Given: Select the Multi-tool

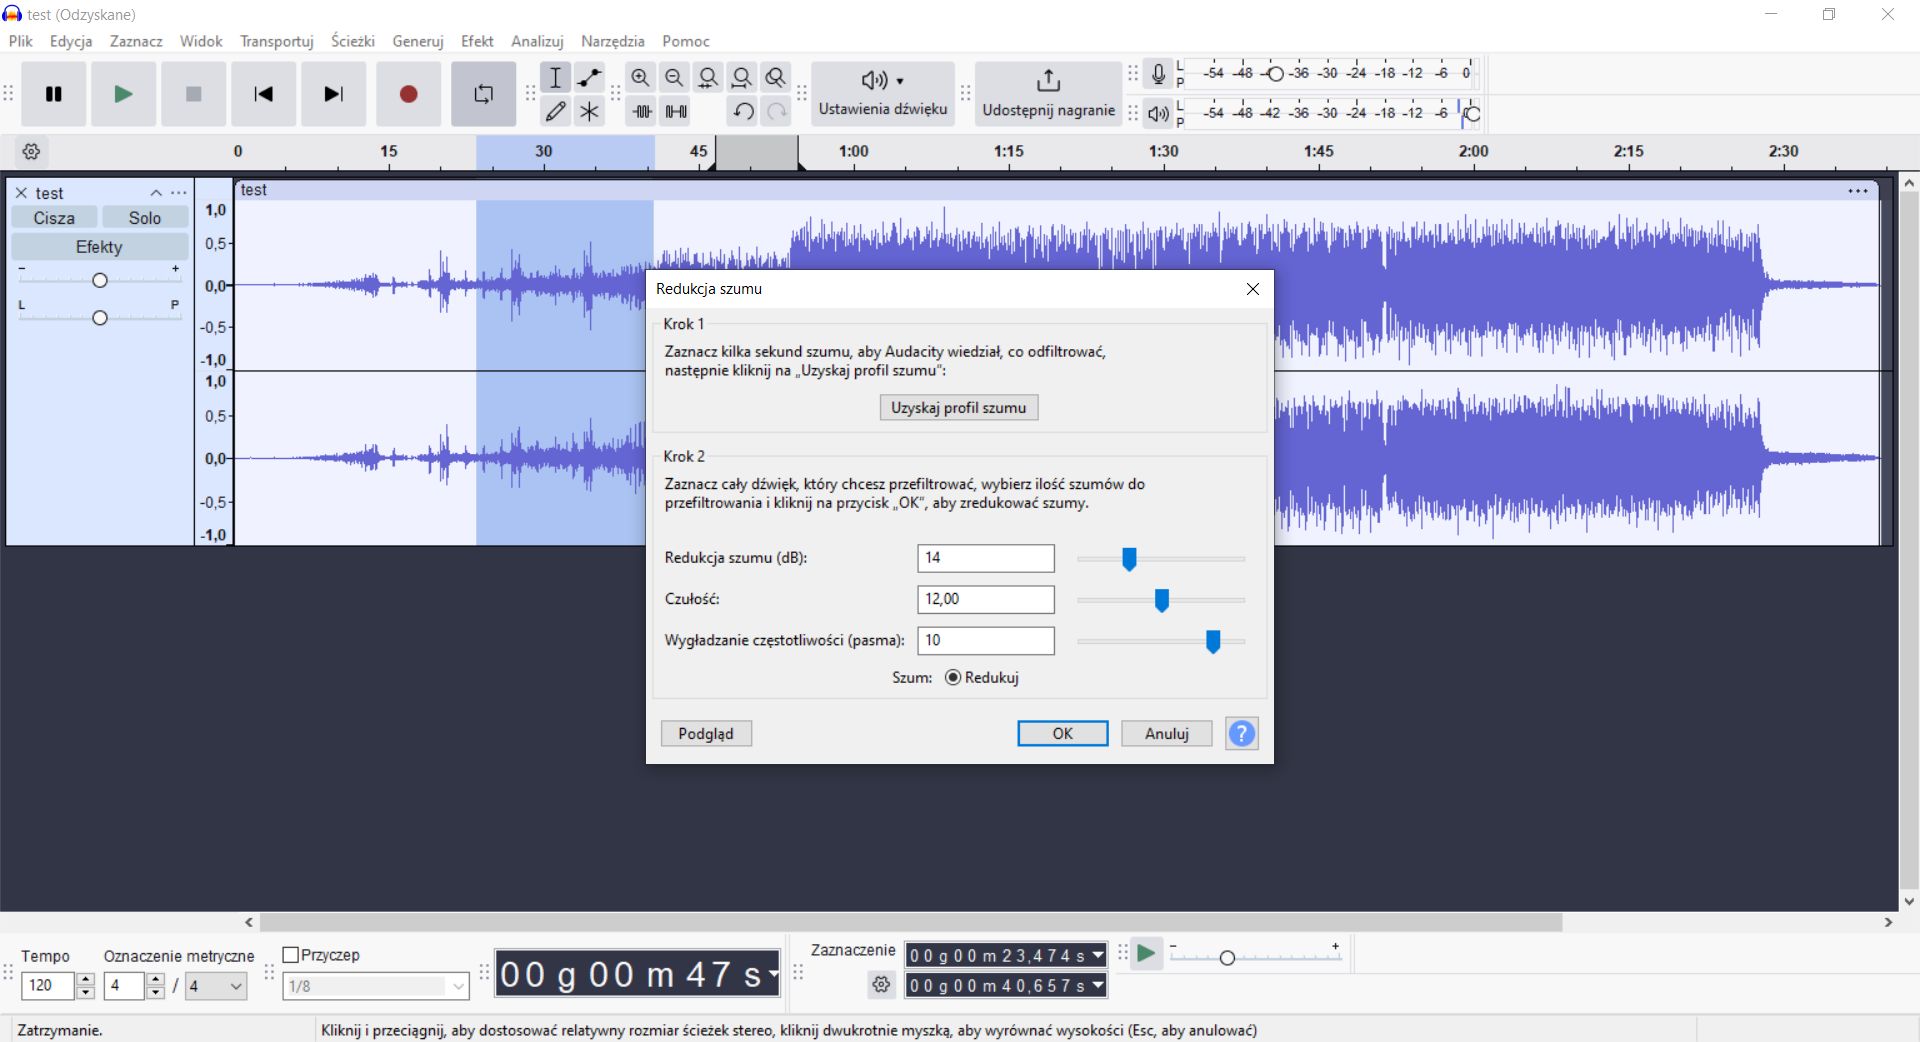Looking at the screenshot, I should point(589,111).
